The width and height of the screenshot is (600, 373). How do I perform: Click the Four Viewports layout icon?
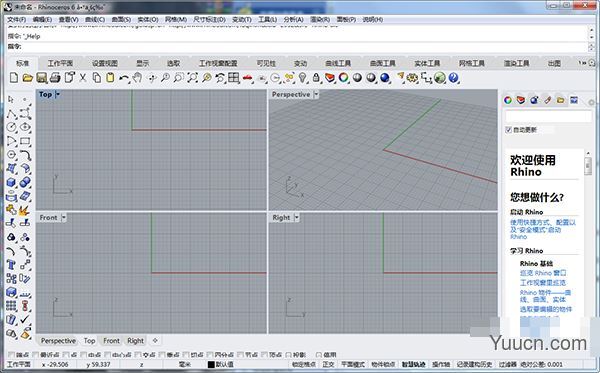[234, 78]
